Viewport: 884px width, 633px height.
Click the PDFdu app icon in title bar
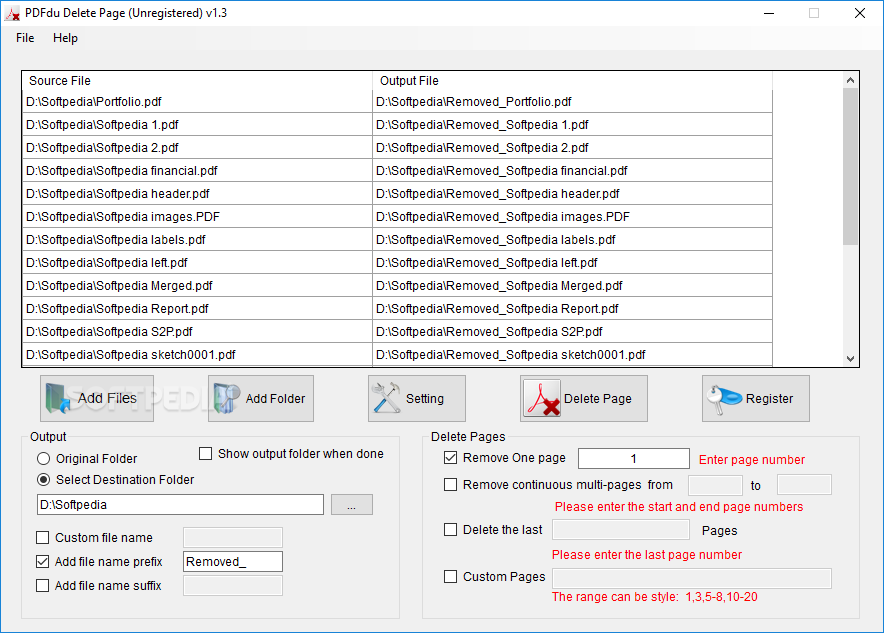coord(12,14)
